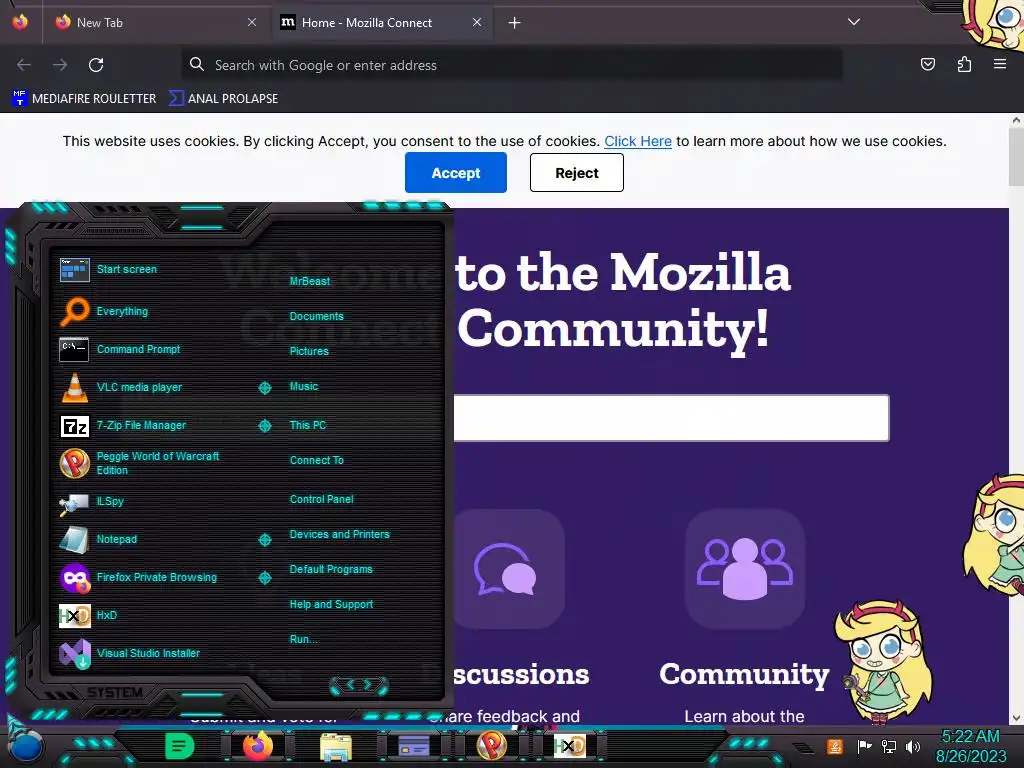Open the second bookmark toolbar item
Screen dimensions: 1024x768
[223, 99]
